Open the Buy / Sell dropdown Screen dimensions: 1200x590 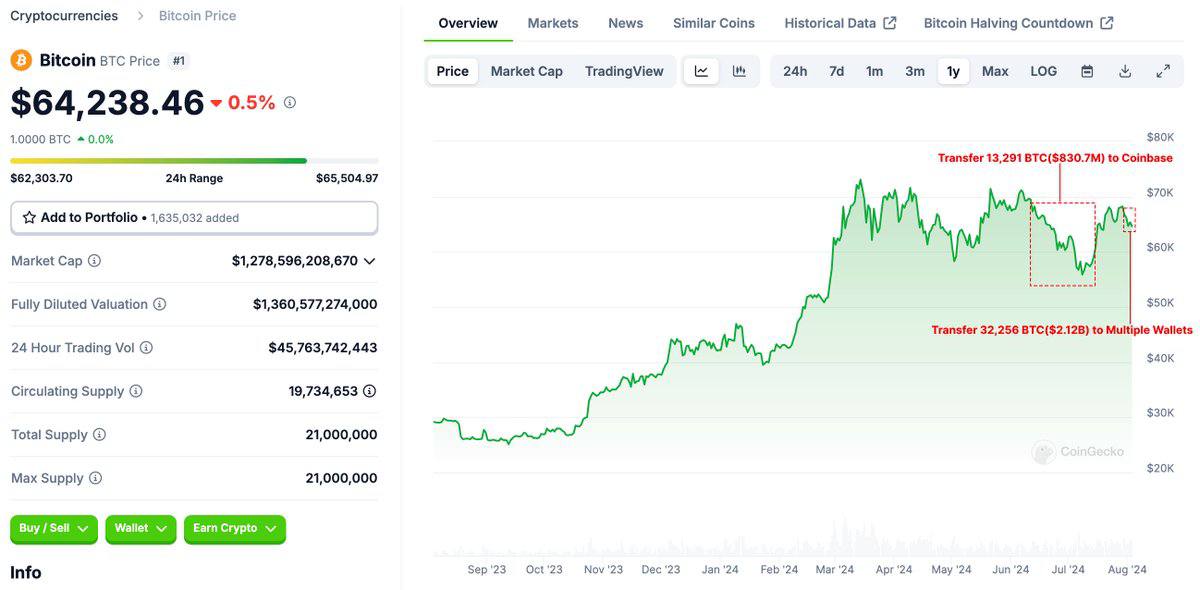[x=53, y=529]
